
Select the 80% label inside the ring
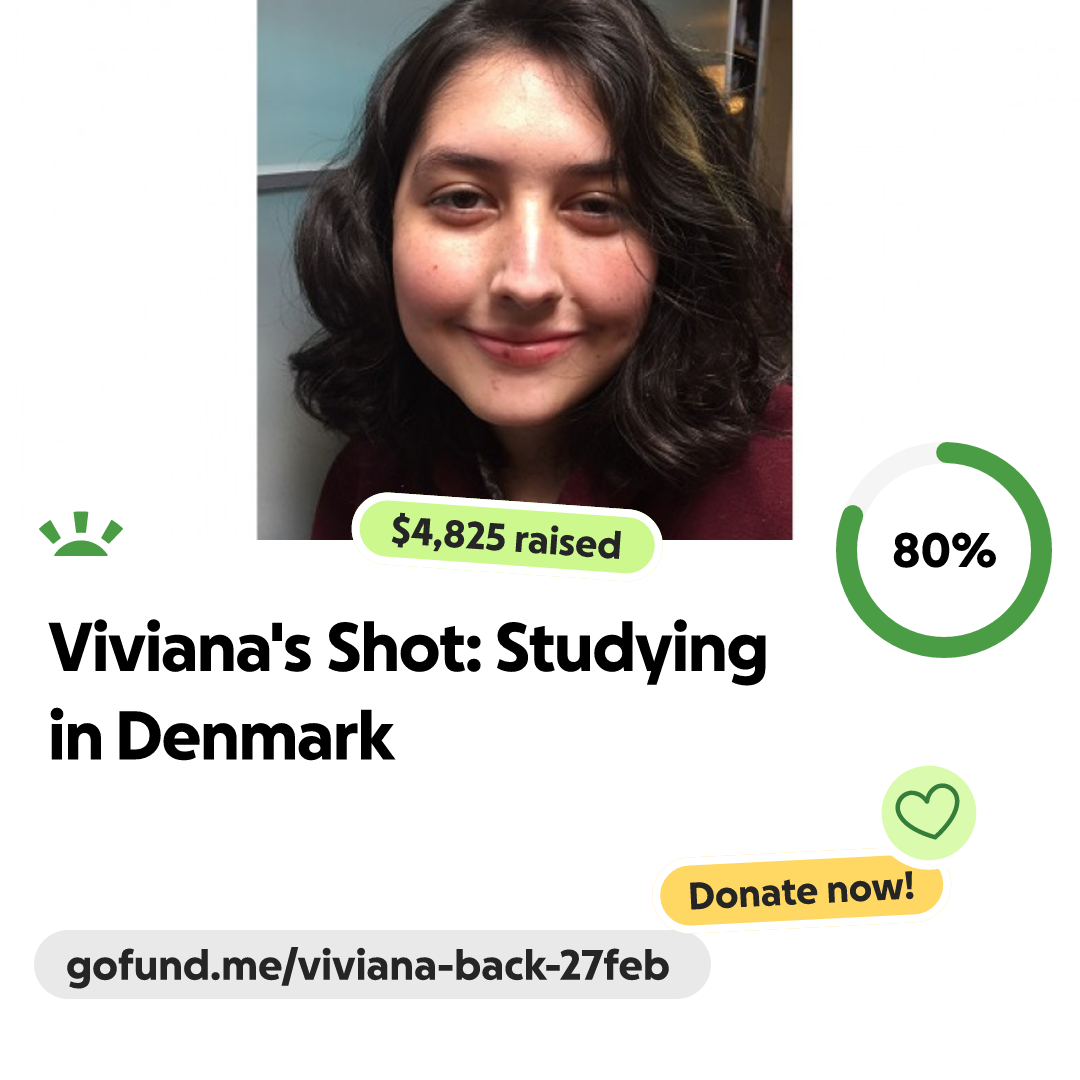(x=944, y=550)
